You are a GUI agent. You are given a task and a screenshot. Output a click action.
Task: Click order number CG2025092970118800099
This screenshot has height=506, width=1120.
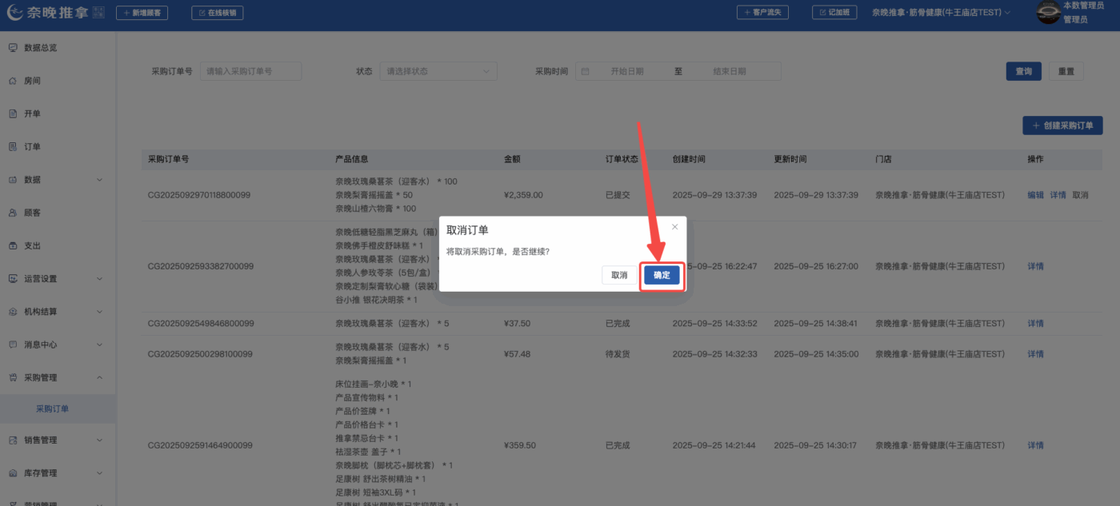click(x=201, y=194)
